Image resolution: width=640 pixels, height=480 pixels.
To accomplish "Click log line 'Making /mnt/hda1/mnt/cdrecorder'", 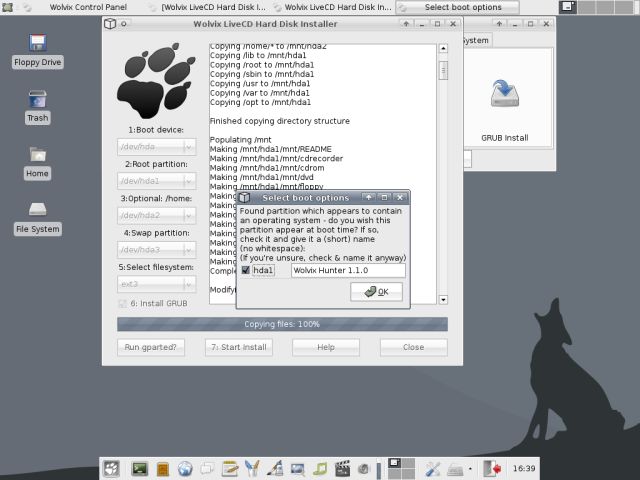I will [x=276, y=159].
